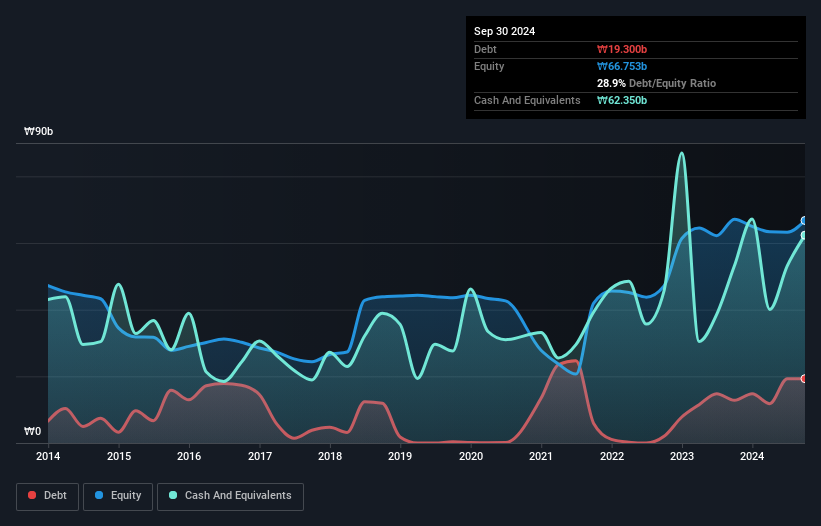Select the 2015 x-axis label
Screen dimensions: 821x526
click(x=119, y=456)
